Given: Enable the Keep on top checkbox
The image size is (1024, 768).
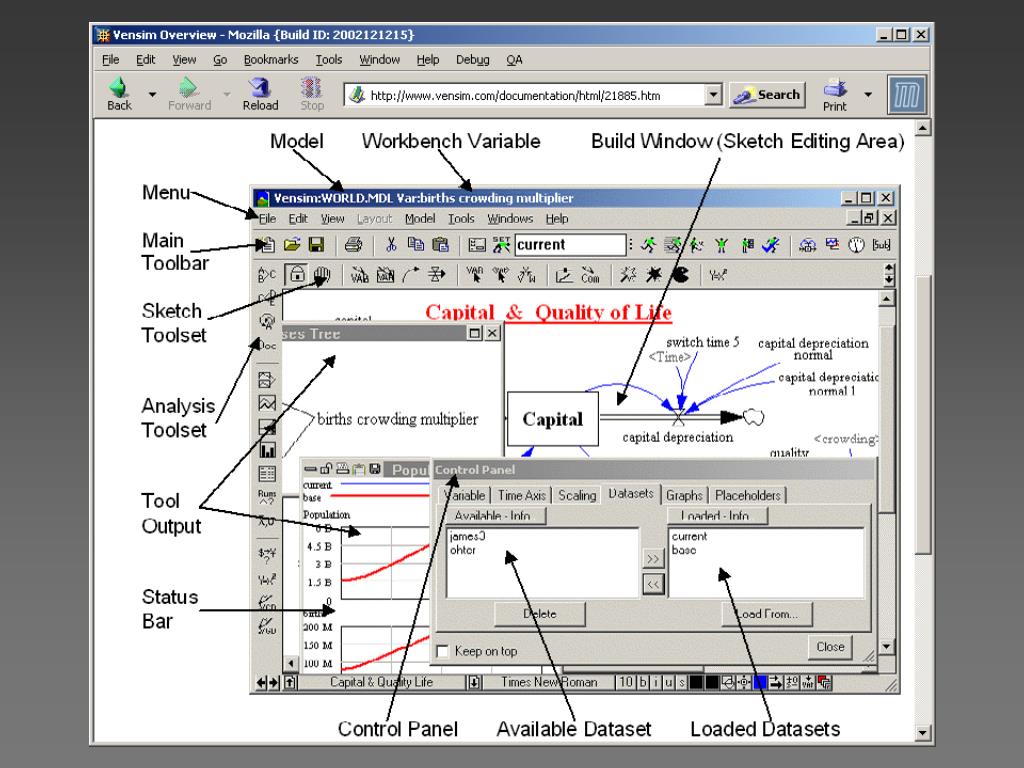Looking at the screenshot, I should [x=442, y=651].
